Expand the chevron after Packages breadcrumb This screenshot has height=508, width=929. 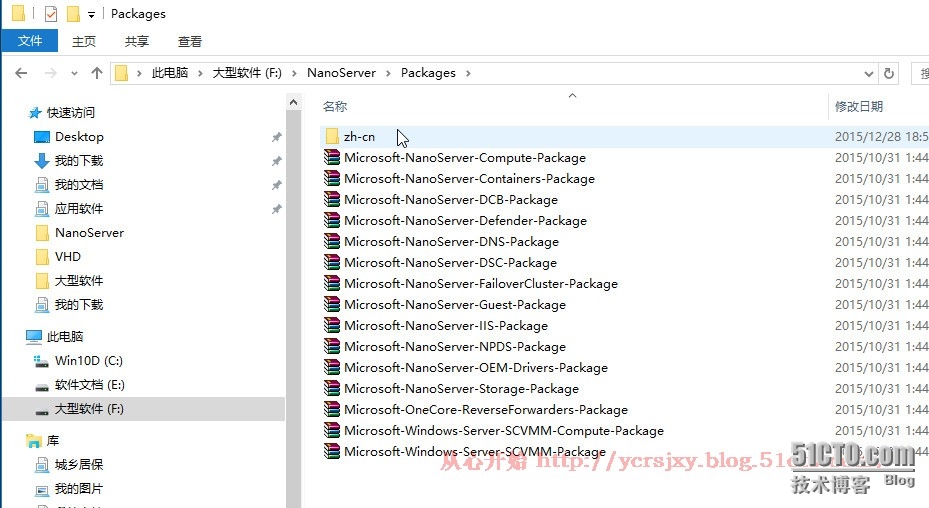click(468, 73)
